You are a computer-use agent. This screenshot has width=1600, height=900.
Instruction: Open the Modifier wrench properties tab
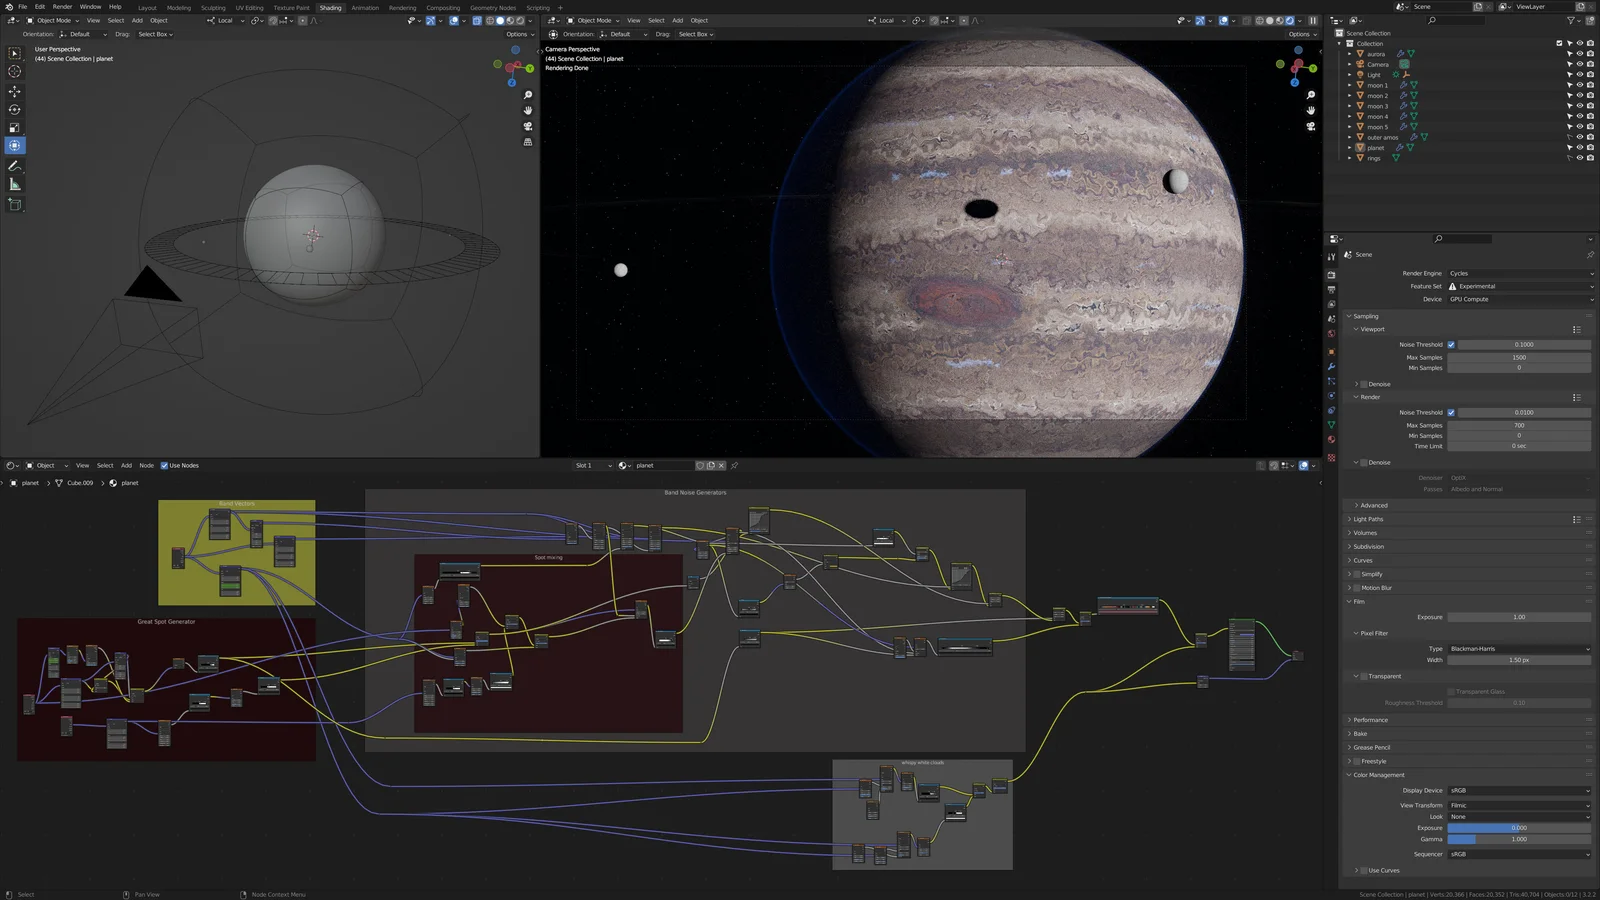pyautogui.click(x=1331, y=367)
